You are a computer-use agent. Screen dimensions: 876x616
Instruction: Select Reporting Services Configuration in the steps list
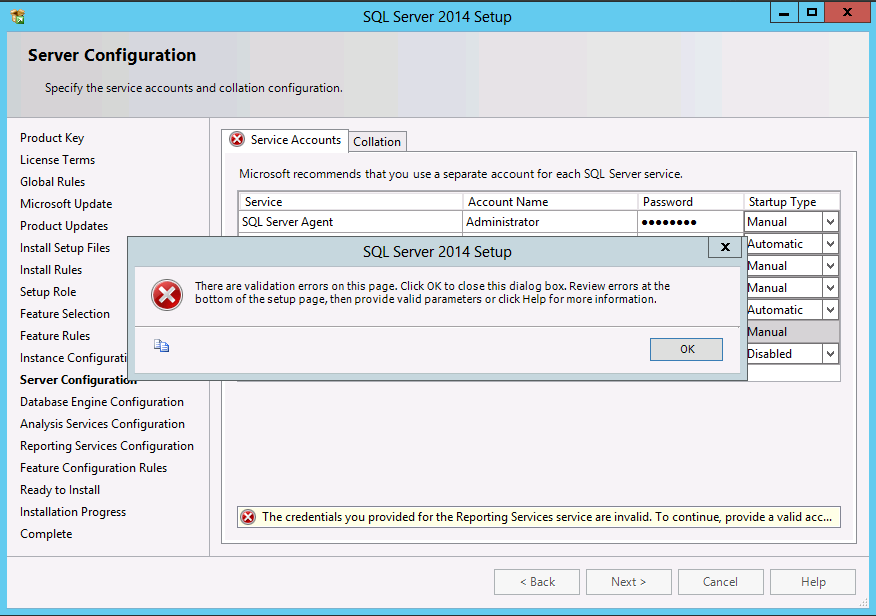tap(107, 446)
